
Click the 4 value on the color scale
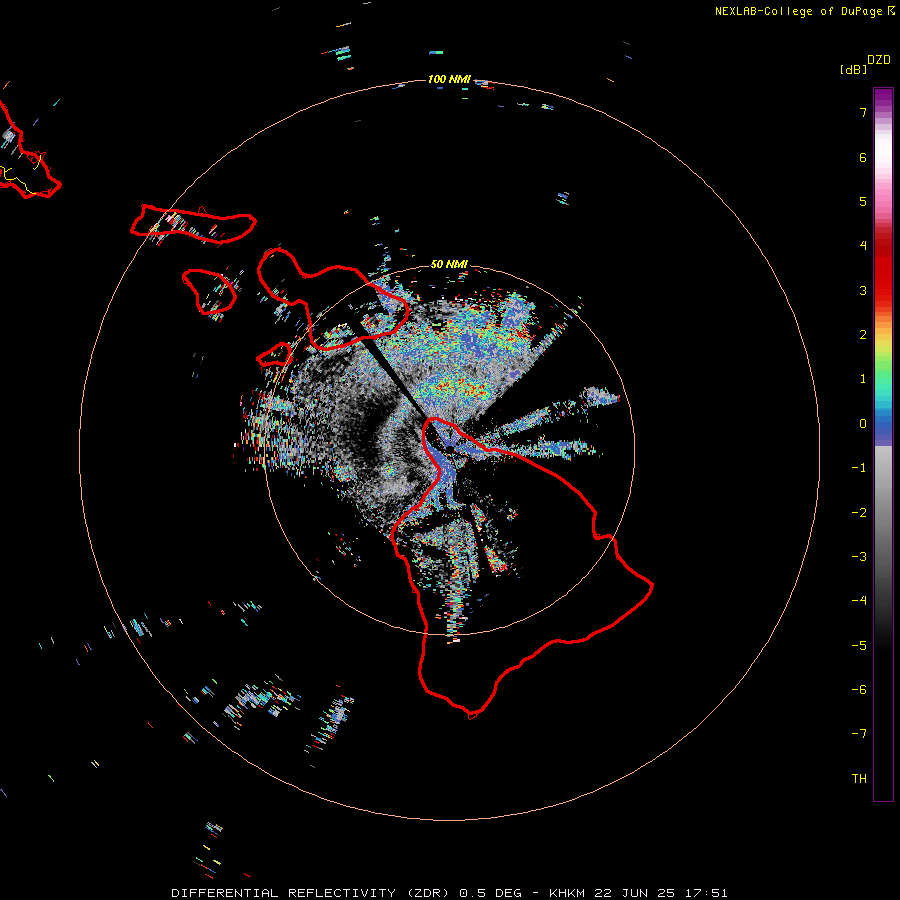coord(863,246)
